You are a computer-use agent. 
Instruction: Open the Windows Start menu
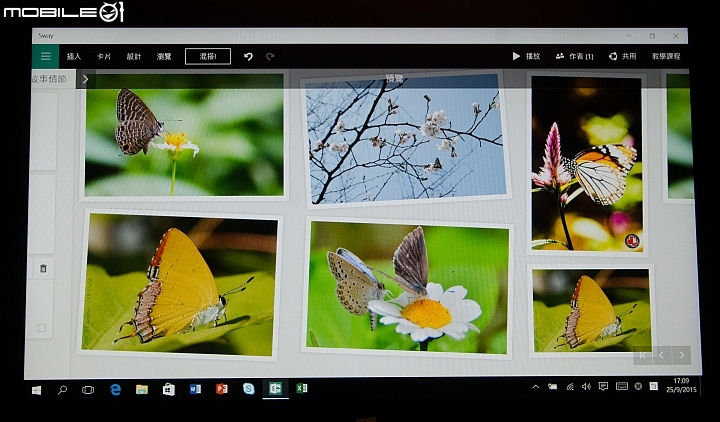(x=36, y=390)
